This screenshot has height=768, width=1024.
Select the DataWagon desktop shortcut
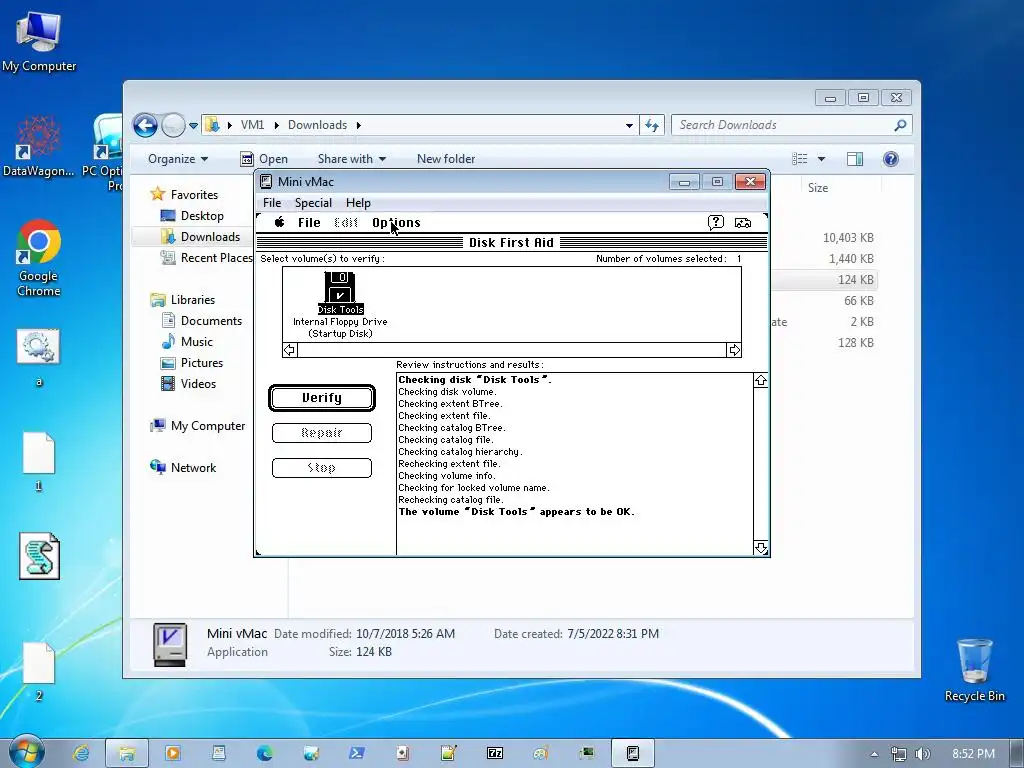pyautogui.click(x=39, y=147)
